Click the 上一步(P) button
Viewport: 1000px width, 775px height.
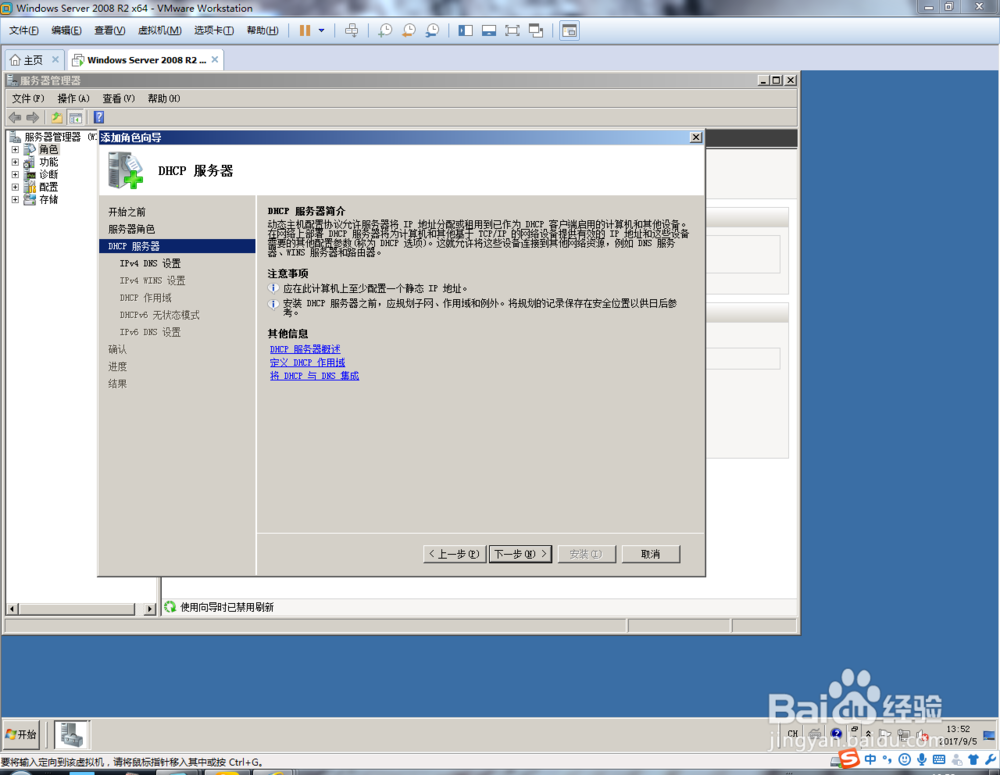[454, 554]
